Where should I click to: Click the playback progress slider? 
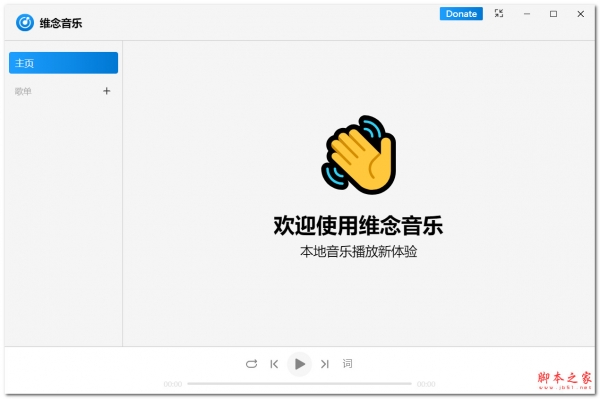(299, 383)
